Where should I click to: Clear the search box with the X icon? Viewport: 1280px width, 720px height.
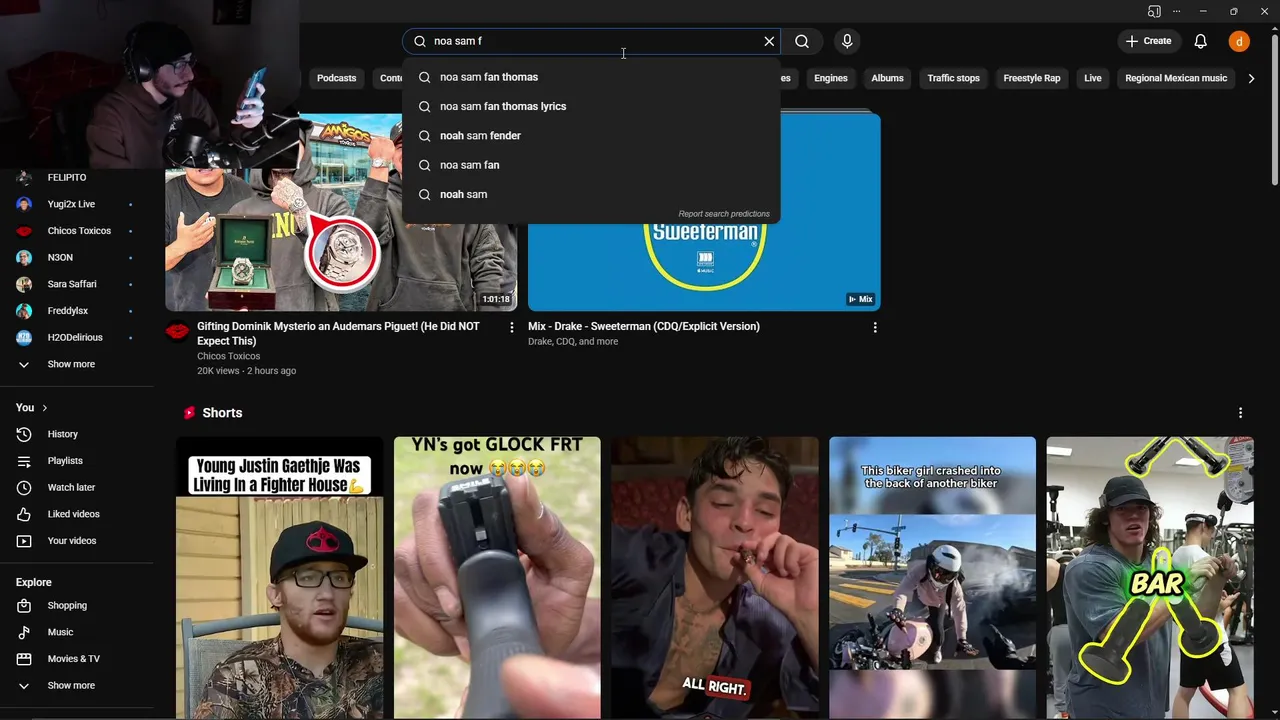(x=769, y=41)
